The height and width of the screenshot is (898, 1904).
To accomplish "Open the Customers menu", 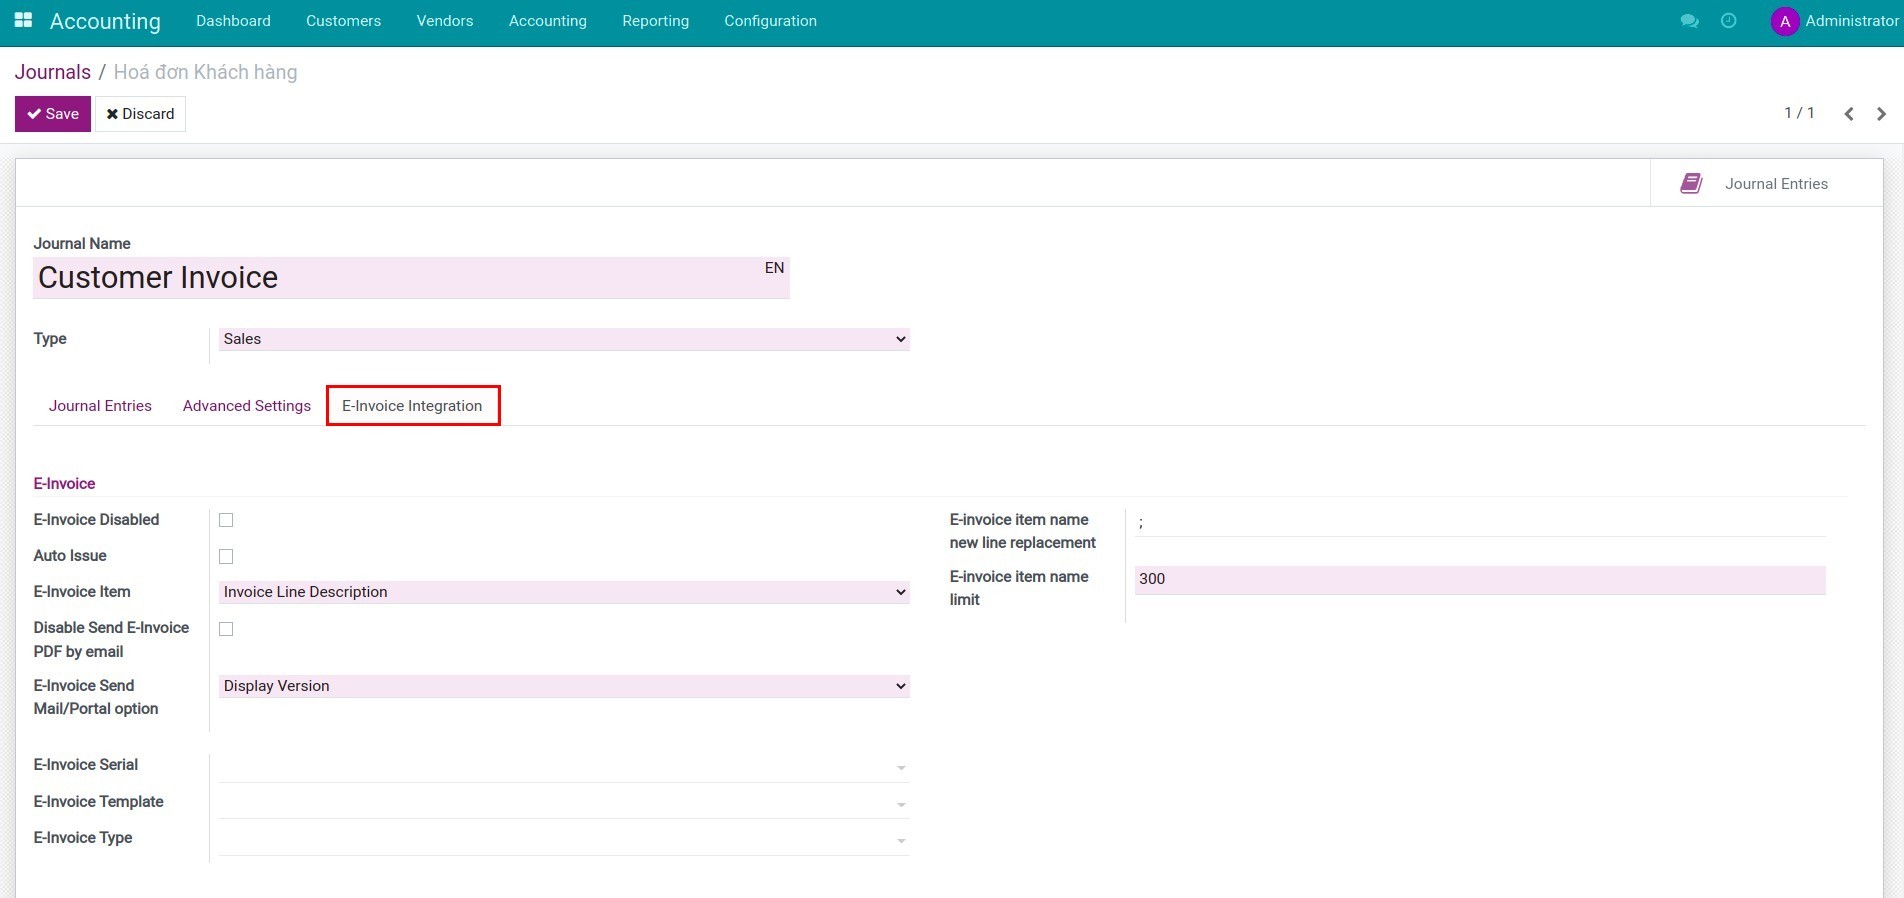I will (x=343, y=21).
